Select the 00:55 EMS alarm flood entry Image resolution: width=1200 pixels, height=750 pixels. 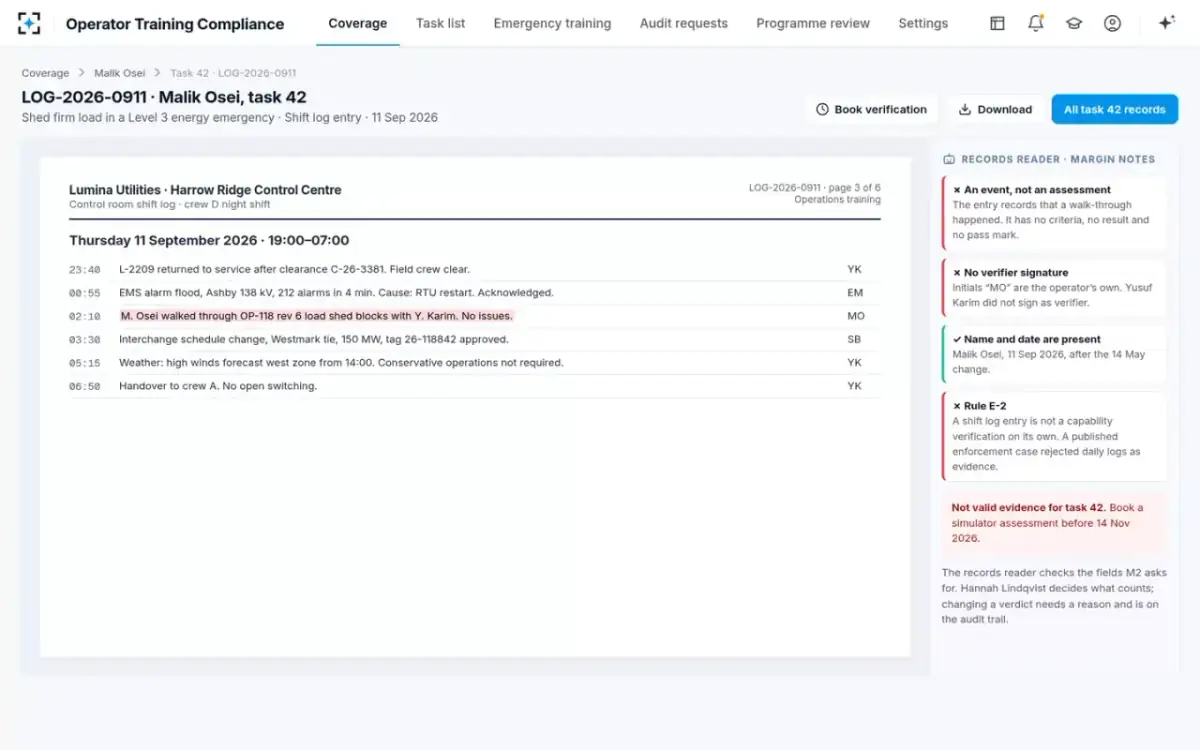(x=475, y=293)
